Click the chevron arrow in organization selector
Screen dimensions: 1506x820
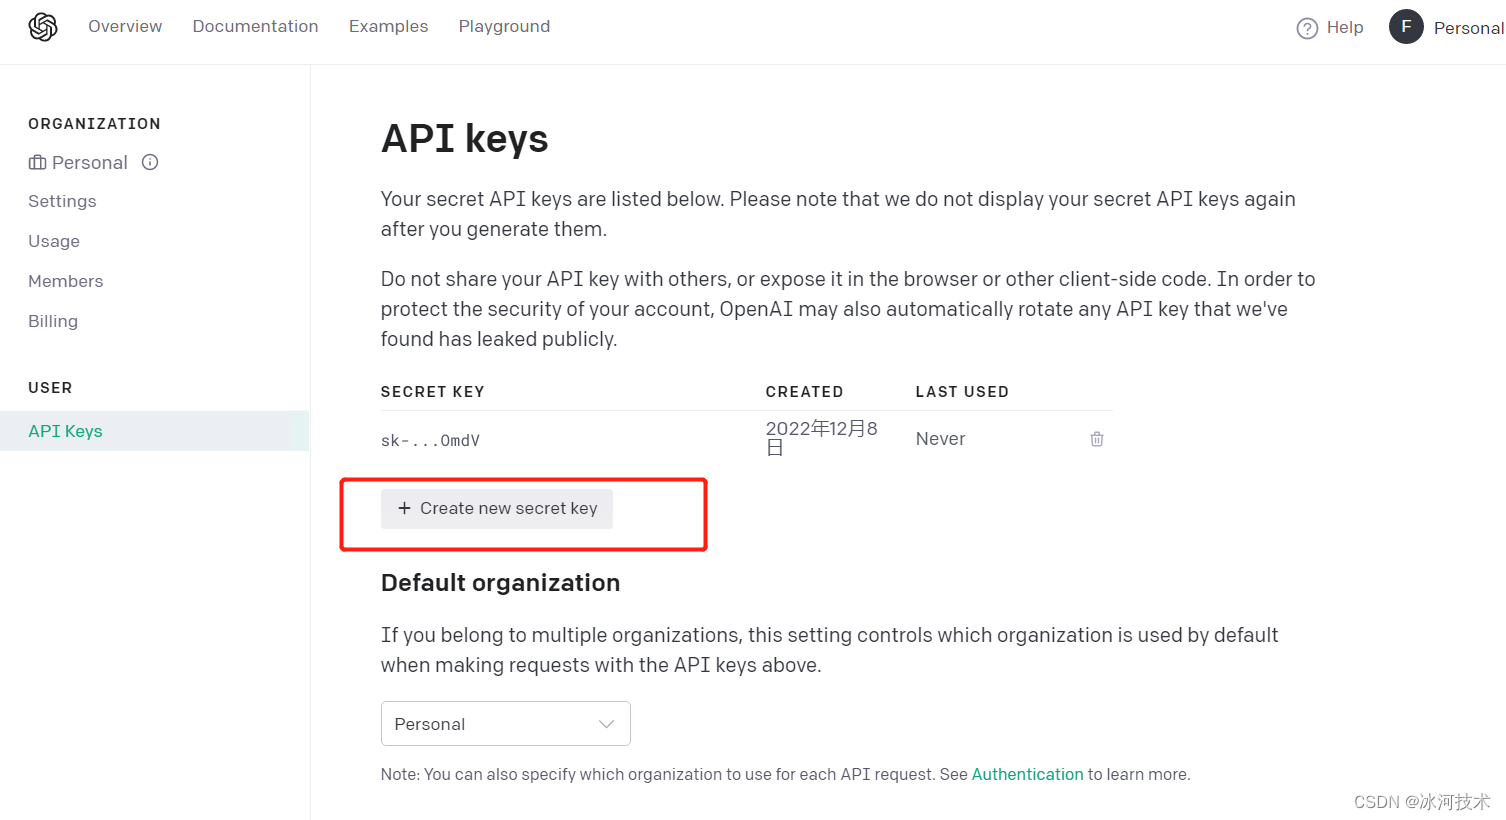606,724
